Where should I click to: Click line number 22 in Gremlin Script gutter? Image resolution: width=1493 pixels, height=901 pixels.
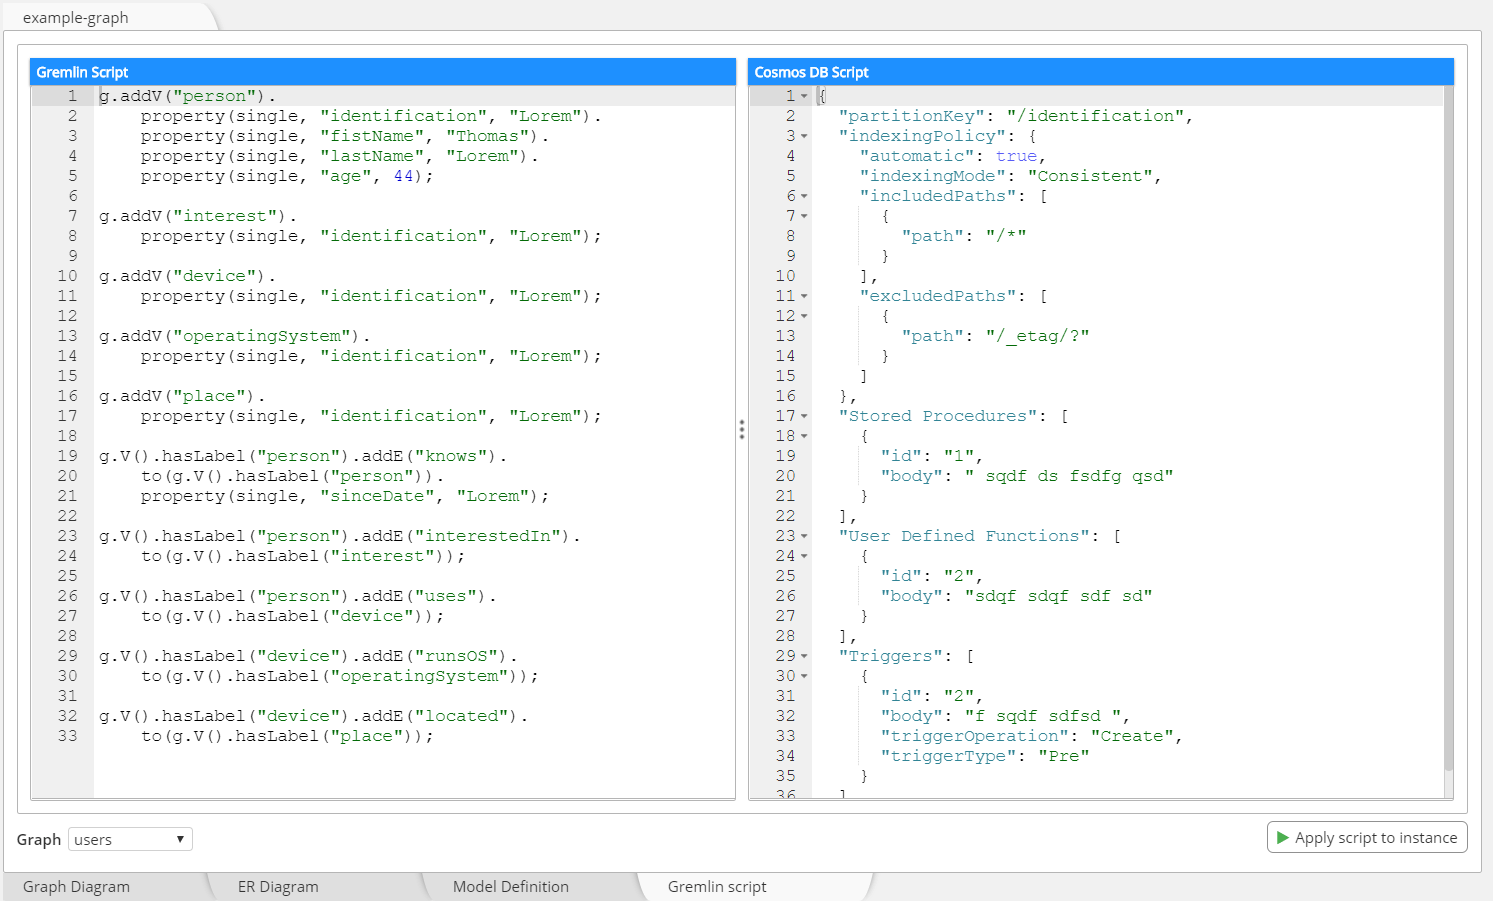click(x=67, y=516)
